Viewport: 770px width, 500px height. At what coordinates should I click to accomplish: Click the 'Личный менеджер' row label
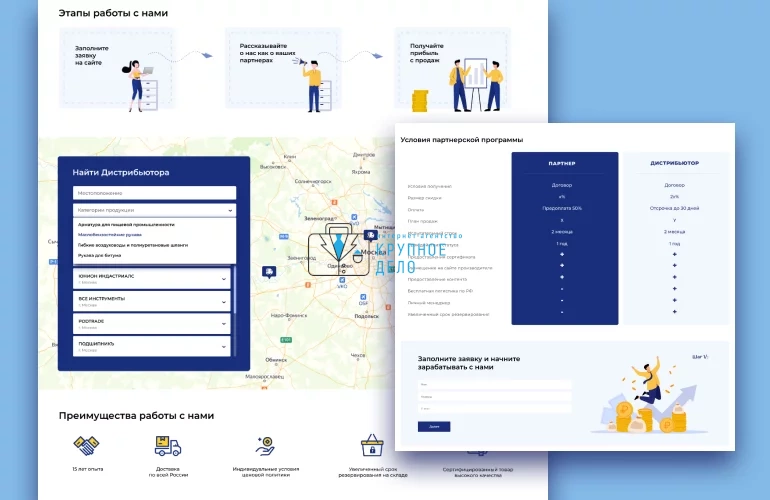pos(429,303)
